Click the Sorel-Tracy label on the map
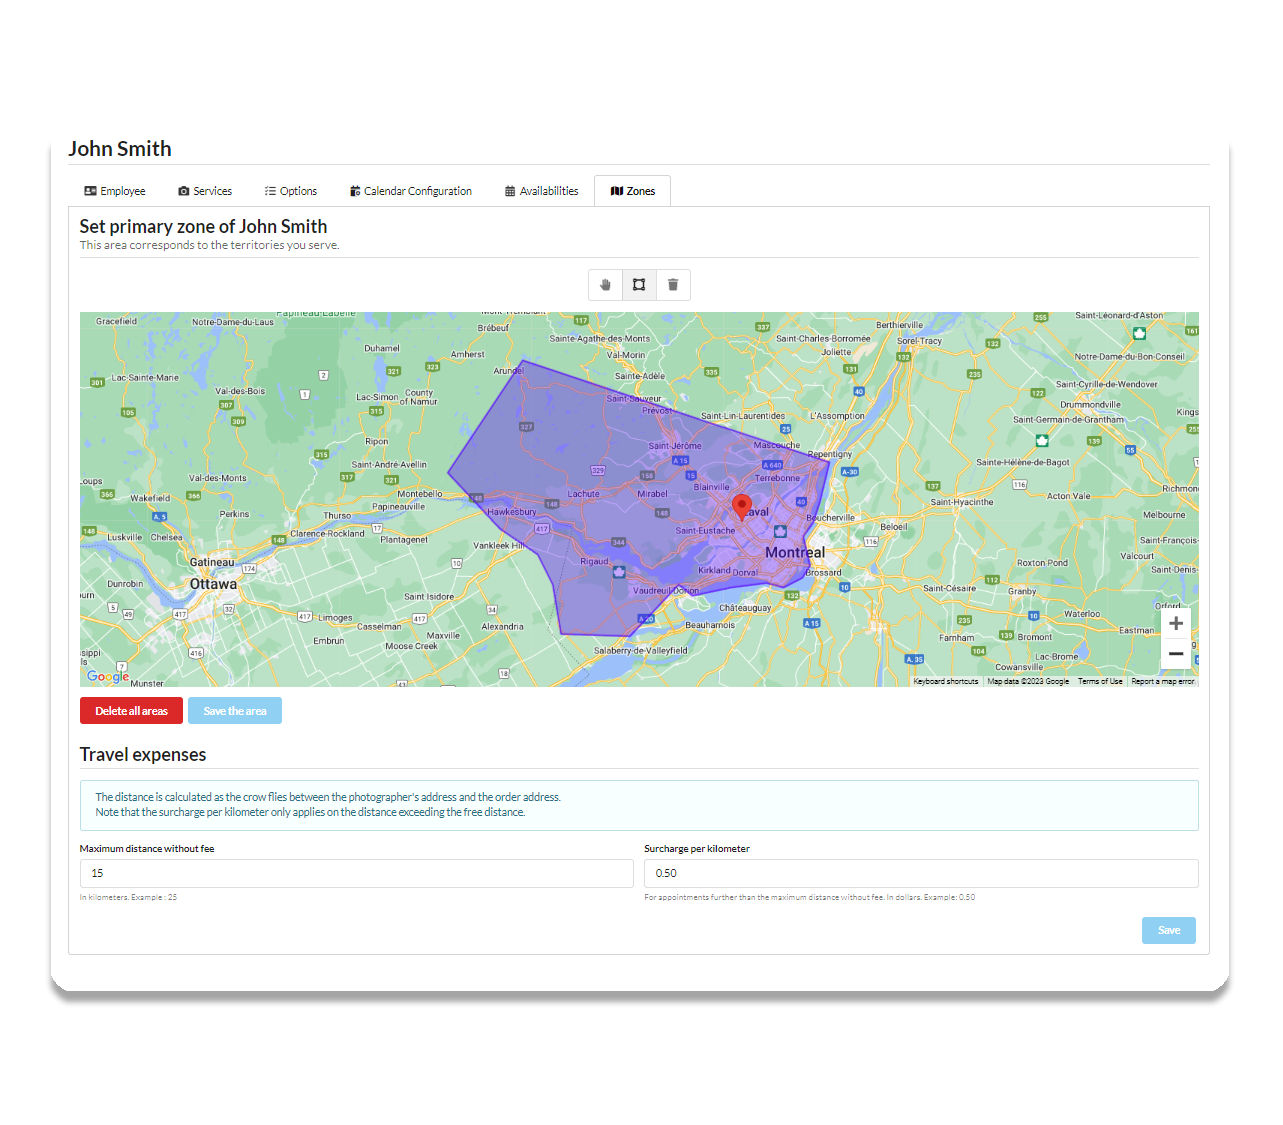 919,341
